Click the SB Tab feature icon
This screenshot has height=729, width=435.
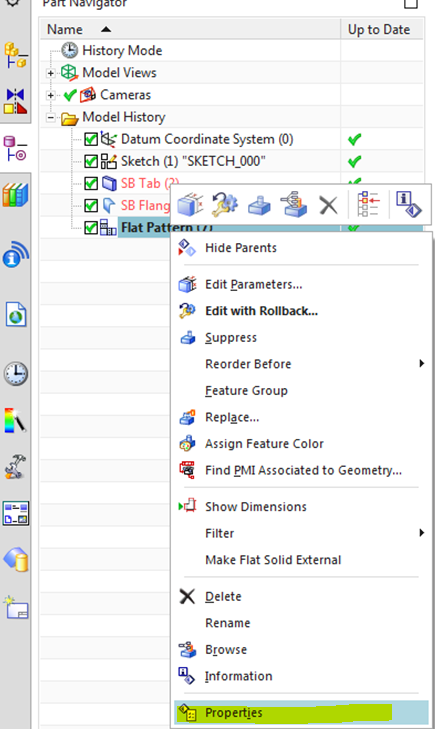109,183
